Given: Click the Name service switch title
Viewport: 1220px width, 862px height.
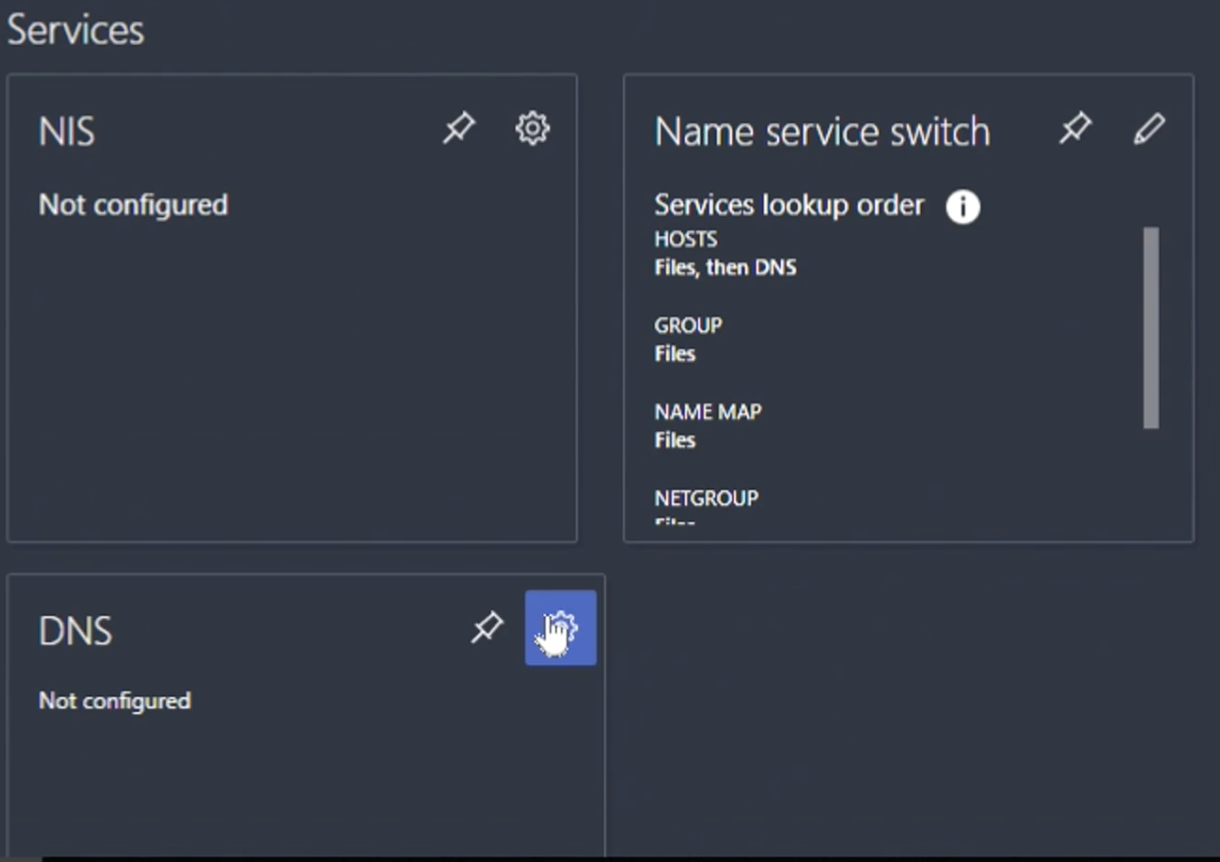Looking at the screenshot, I should click(822, 132).
